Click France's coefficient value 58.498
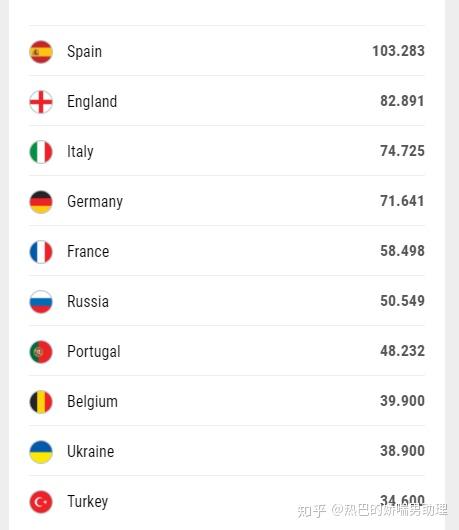 pyautogui.click(x=402, y=251)
